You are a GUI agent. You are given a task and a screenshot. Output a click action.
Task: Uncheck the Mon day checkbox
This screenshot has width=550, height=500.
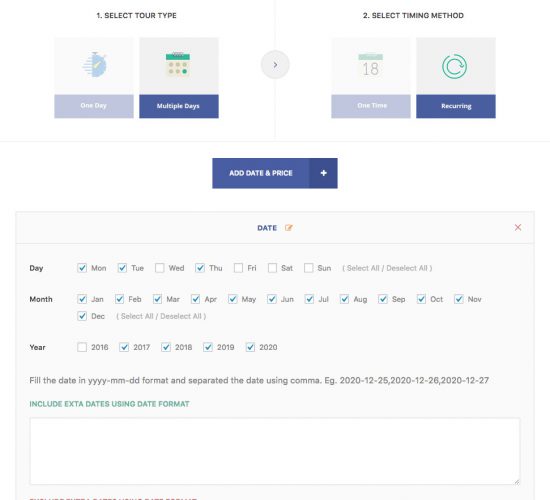(x=82, y=268)
